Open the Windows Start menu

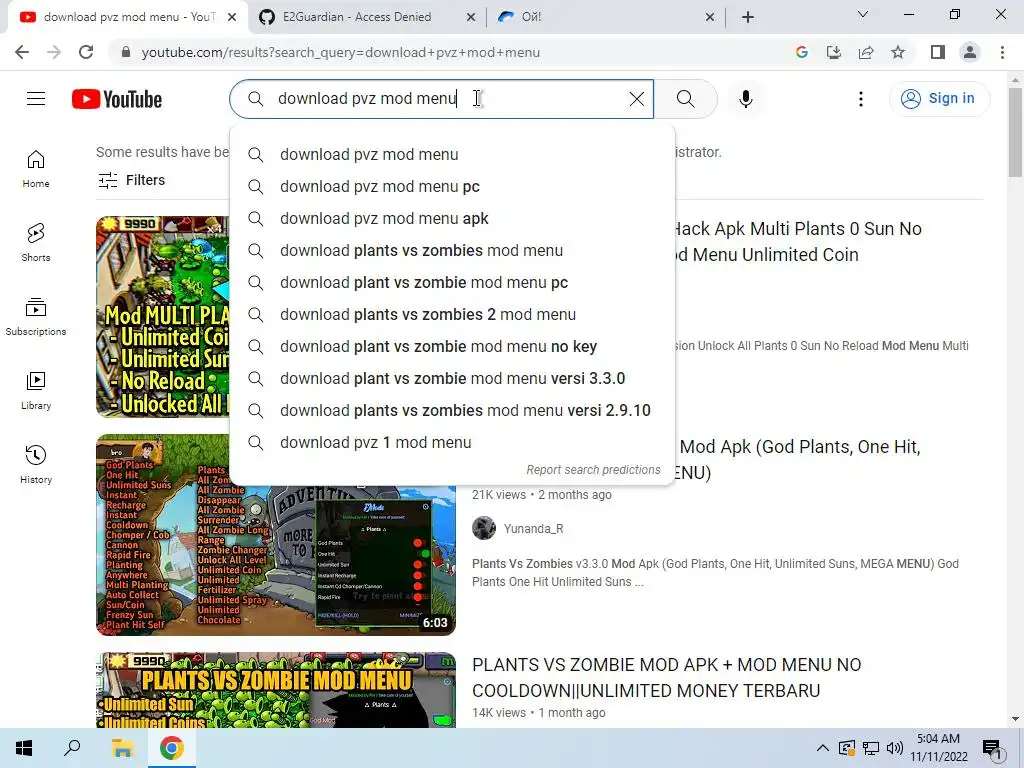pos(24,748)
